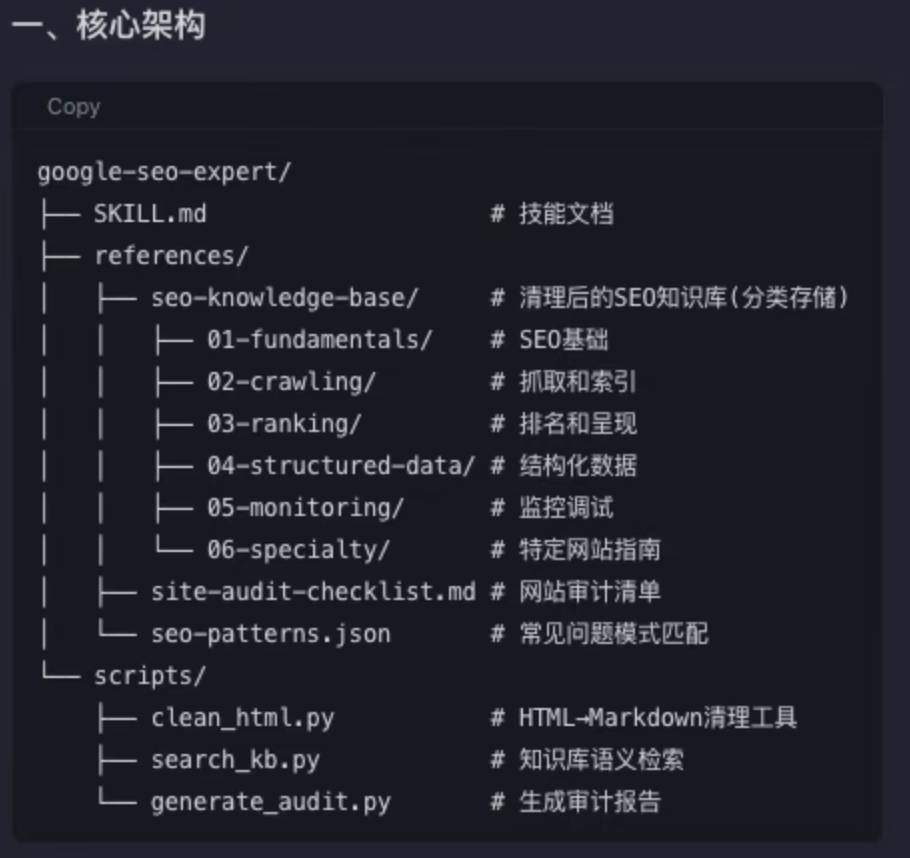This screenshot has height=858, width=910.
Task: Select the 05-monitoring/ folder
Action: click(305, 508)
